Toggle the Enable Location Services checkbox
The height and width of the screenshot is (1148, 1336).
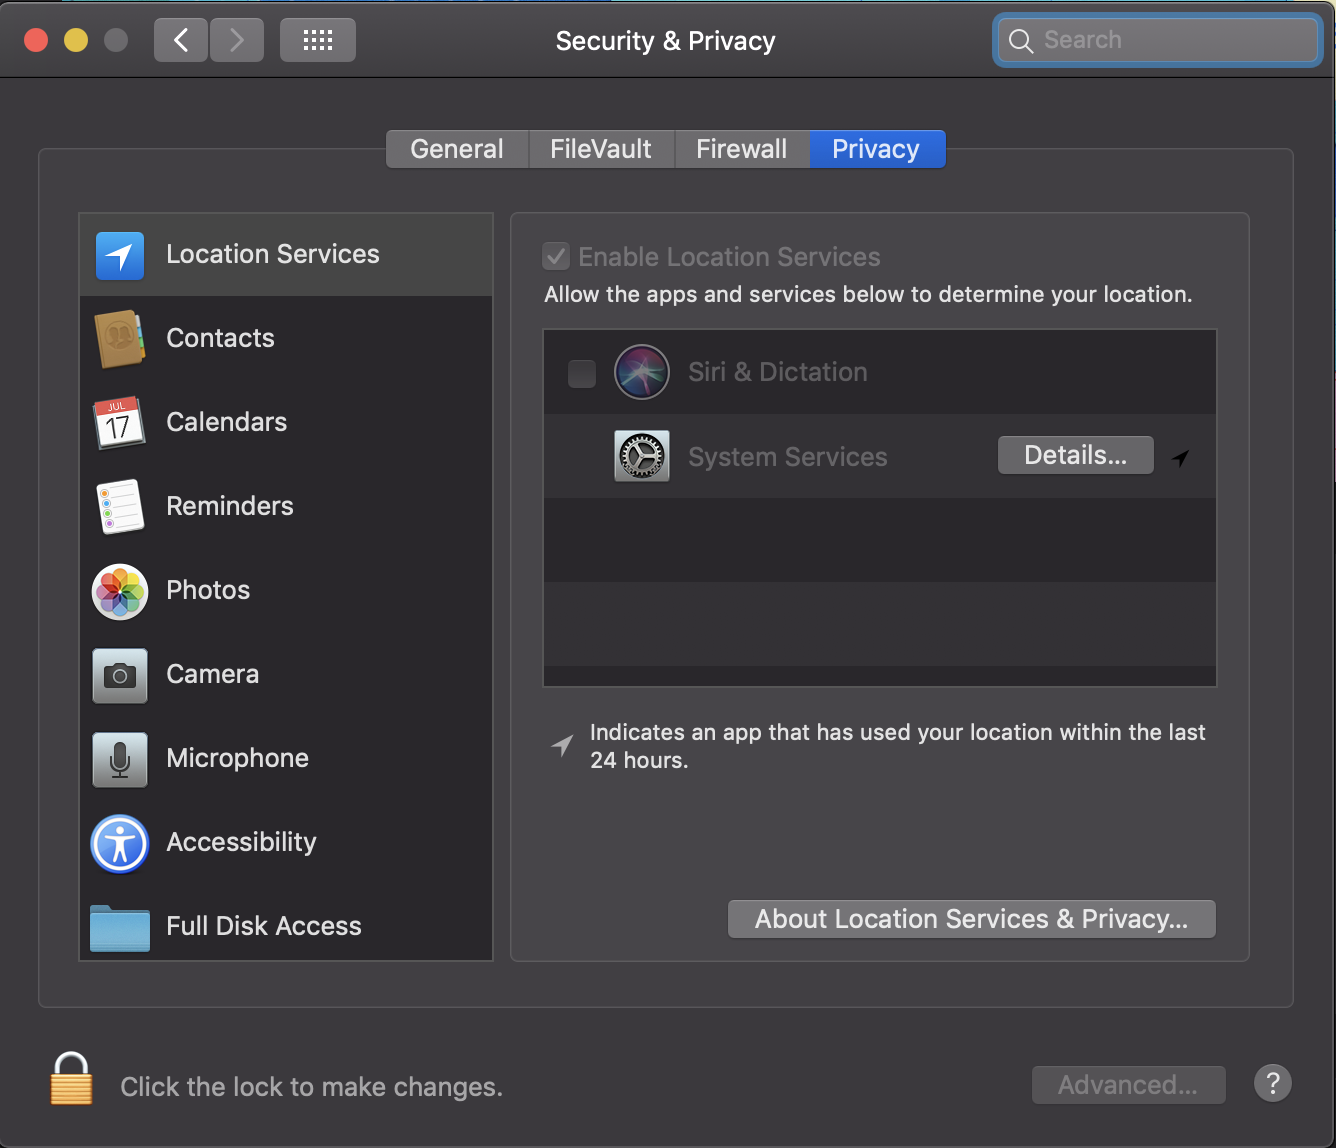click(556, 257)
